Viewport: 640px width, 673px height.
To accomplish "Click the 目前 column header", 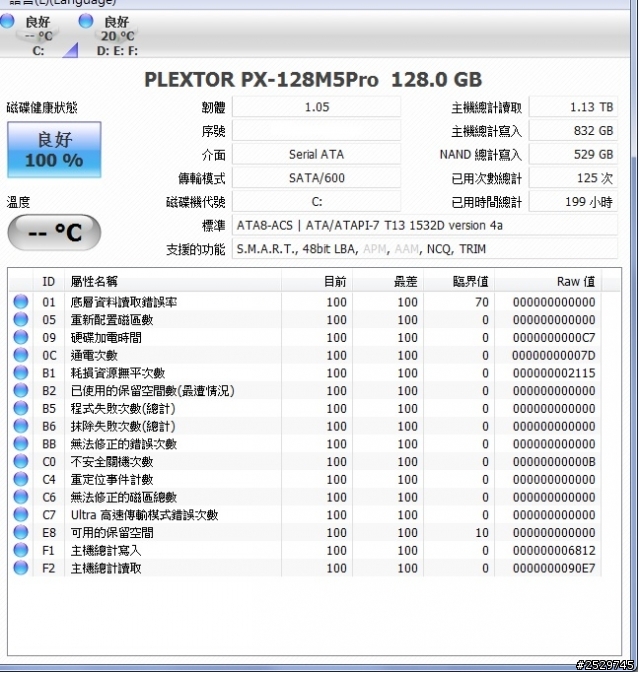I will 317,282.
